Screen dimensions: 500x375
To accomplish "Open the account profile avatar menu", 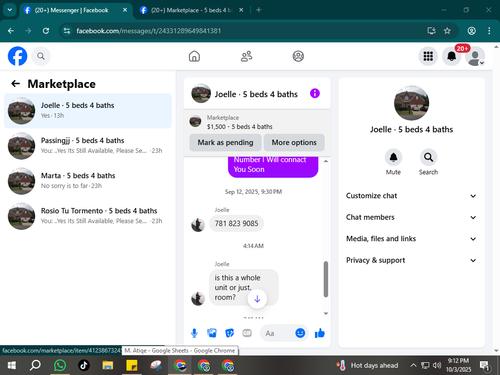I will 475,56.
